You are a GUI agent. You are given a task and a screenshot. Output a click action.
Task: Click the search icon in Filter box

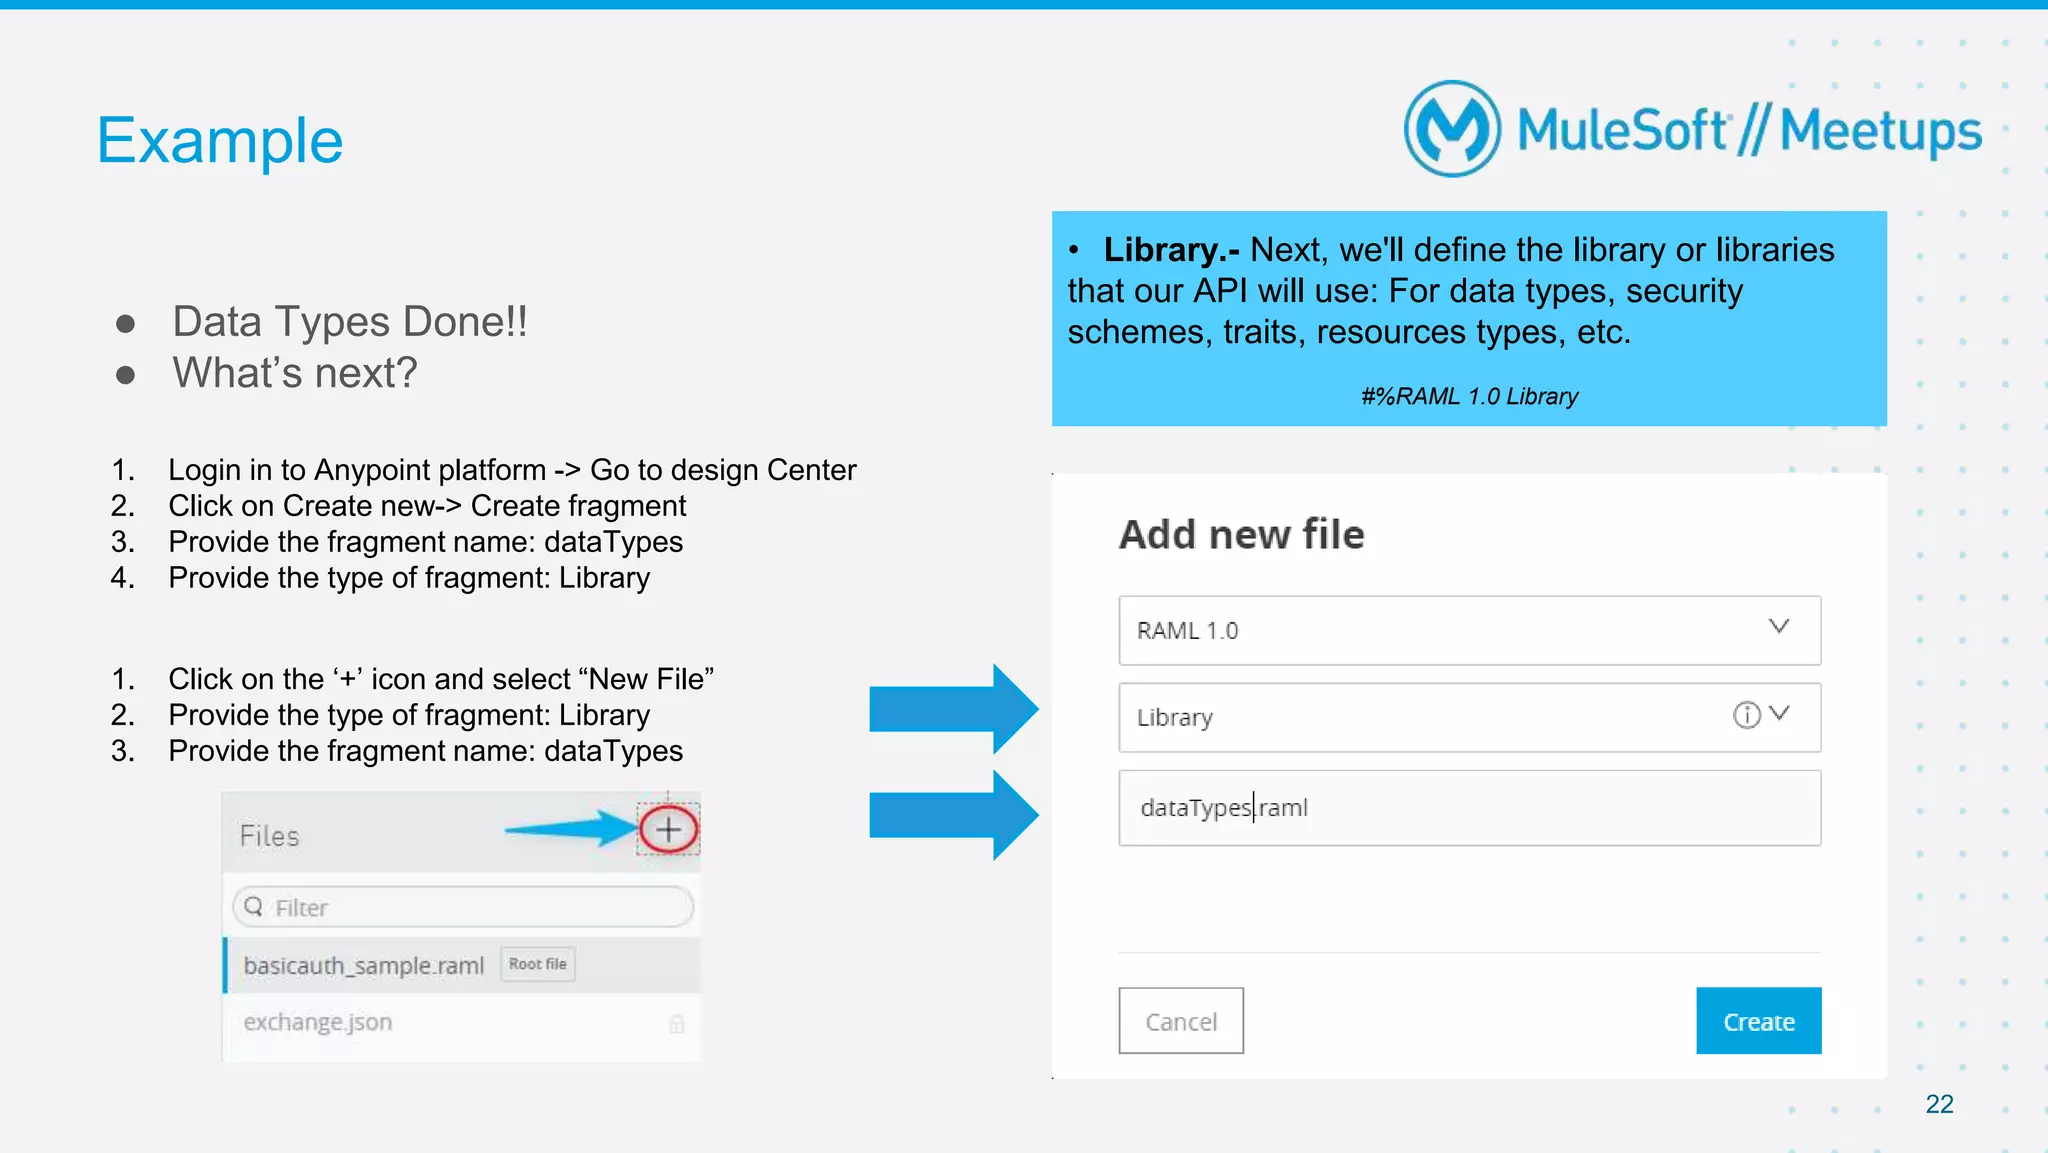pos(254,906)
